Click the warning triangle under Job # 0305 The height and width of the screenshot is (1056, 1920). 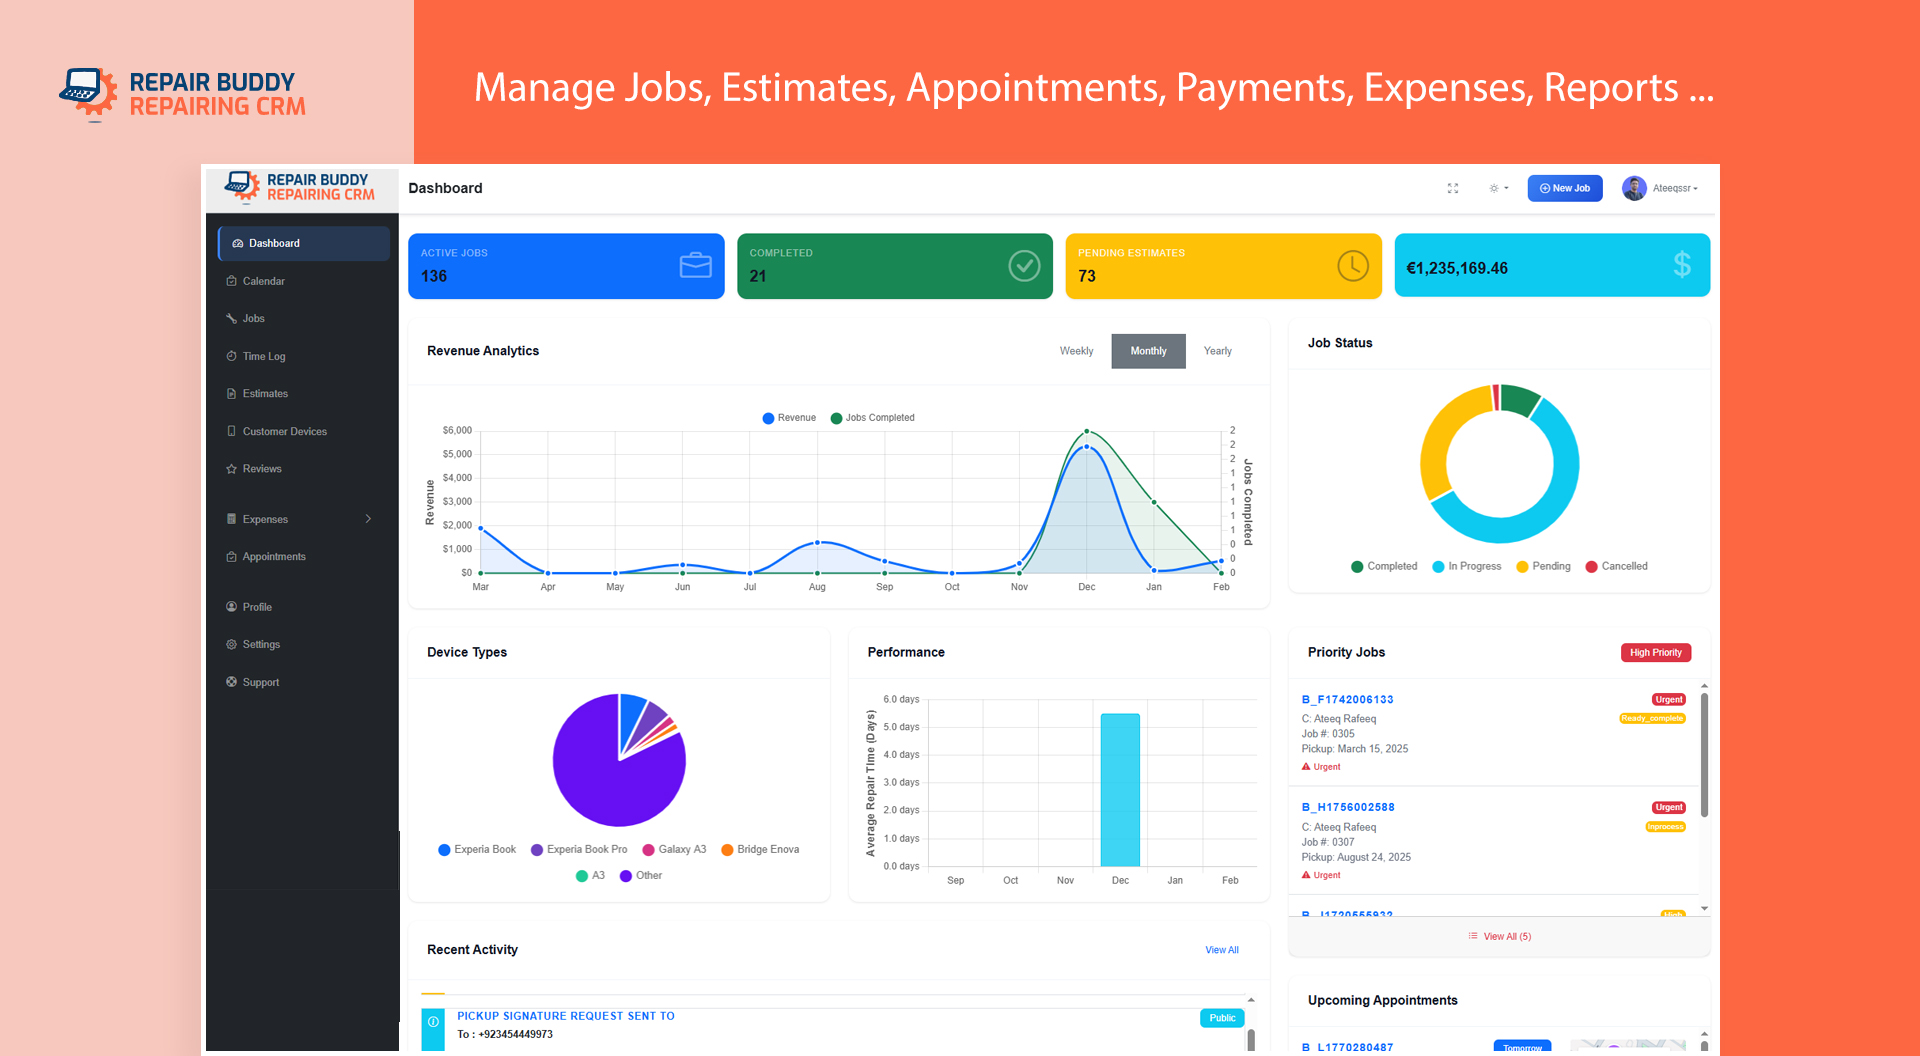tap(1306, 767)
